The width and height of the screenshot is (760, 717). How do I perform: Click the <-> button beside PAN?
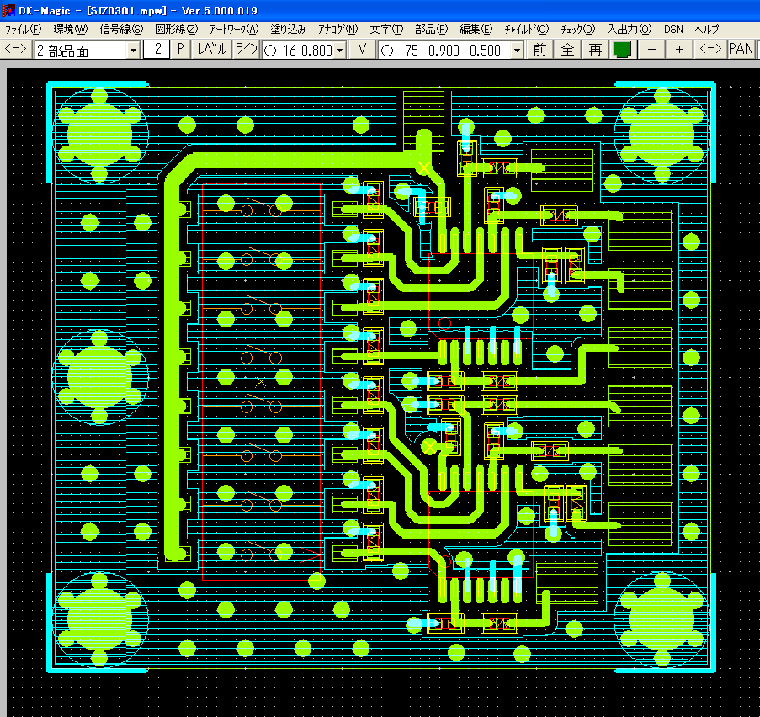711,49
